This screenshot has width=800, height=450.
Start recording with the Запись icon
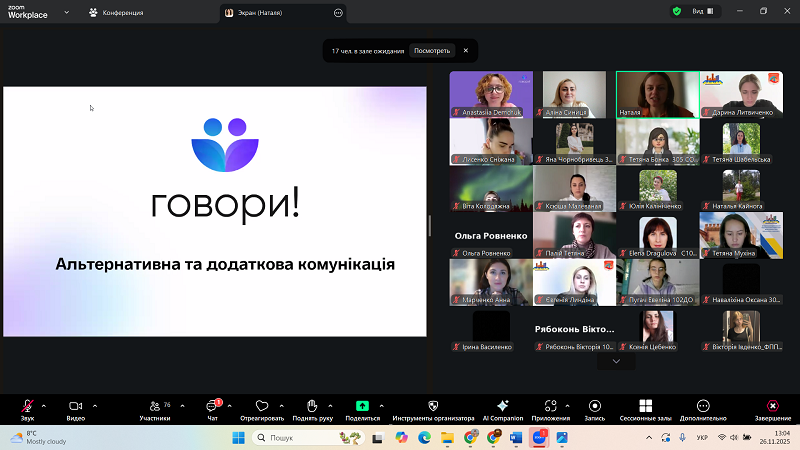click(595, 406)
